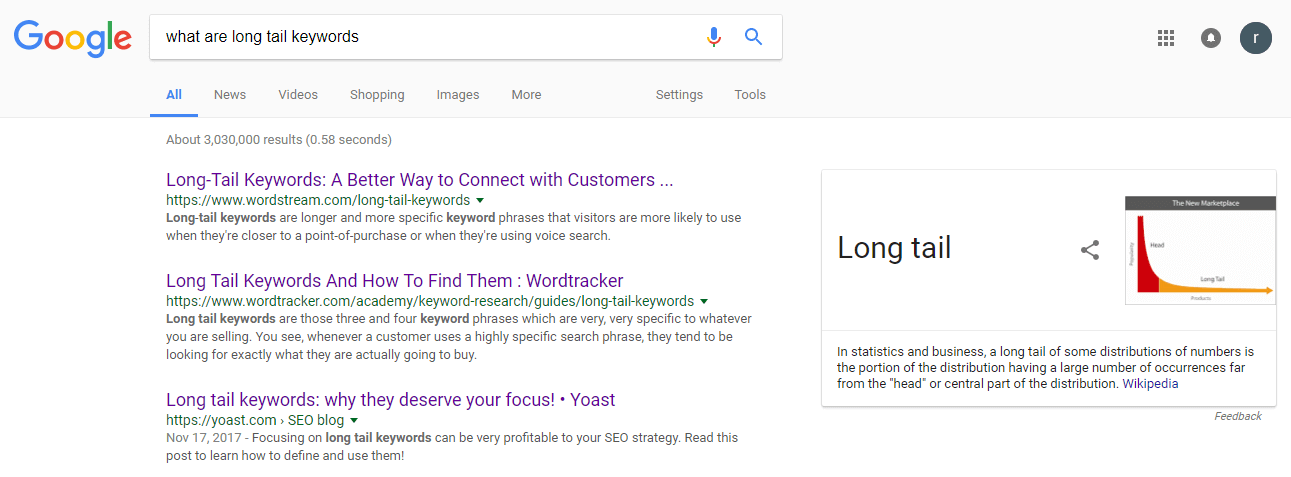This screenshot has width=1291, height=477.
Task: Click the Google logo
Action: click(72, 38)
